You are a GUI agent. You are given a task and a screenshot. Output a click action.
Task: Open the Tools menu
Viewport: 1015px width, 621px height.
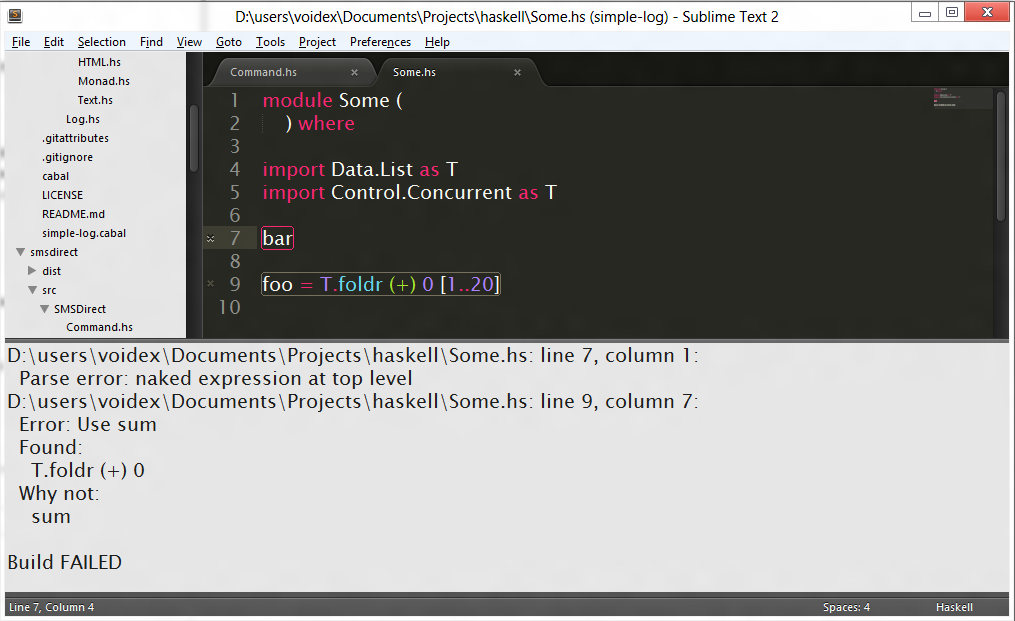pos(272,42)
